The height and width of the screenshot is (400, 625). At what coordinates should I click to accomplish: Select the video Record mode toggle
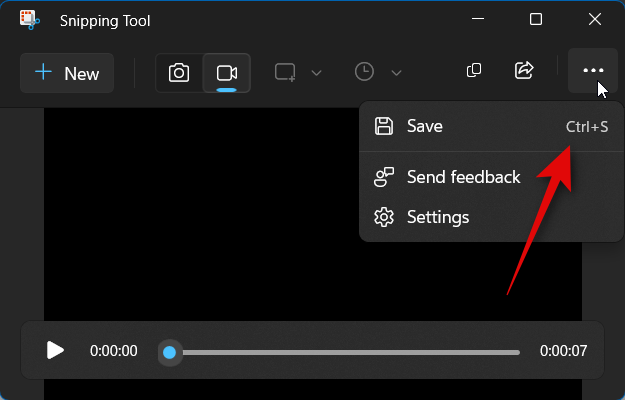tap(227, 73)
